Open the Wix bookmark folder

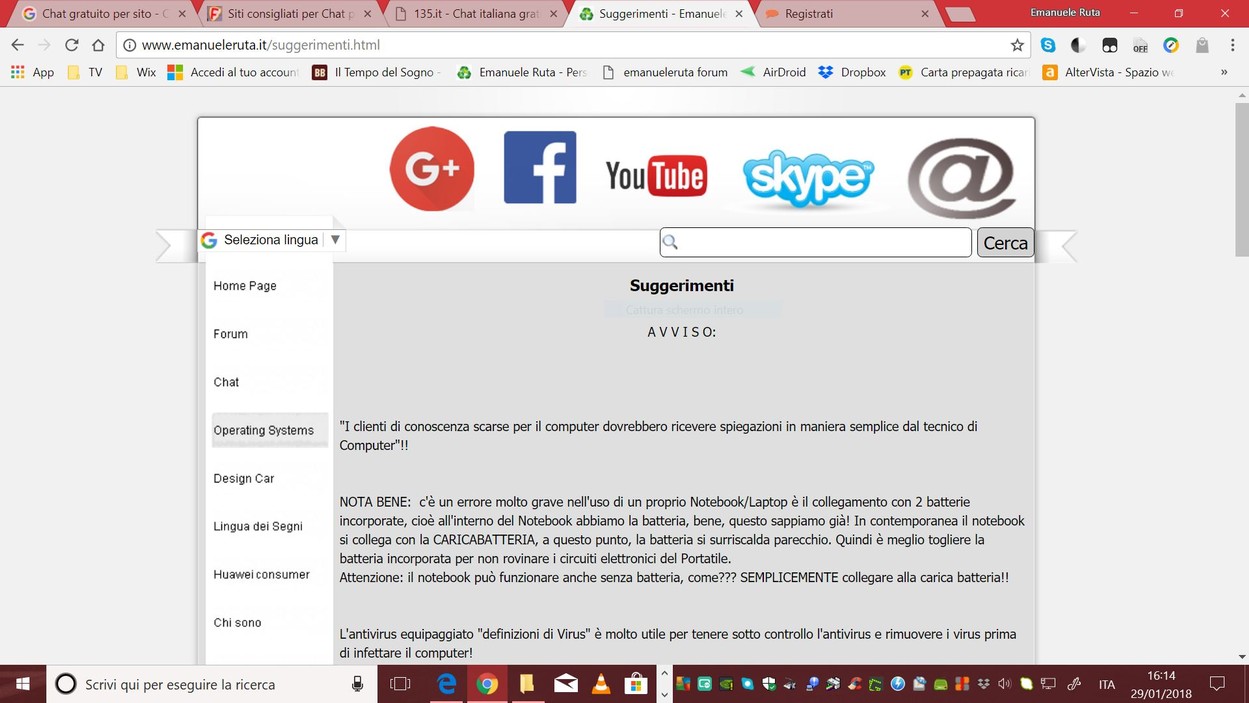pos(136,72)
